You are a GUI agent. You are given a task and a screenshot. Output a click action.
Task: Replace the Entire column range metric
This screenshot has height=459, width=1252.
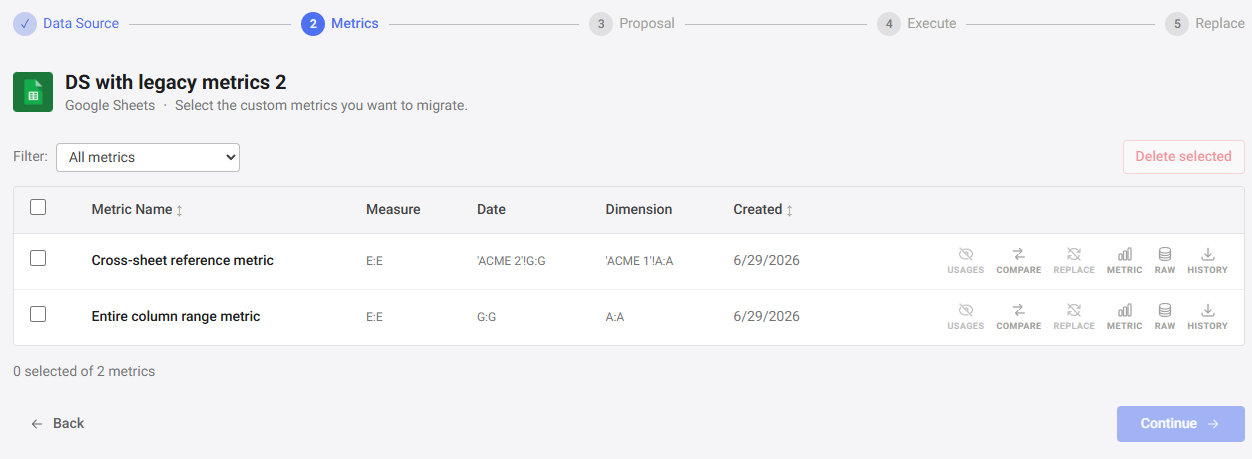point(1073,317)
